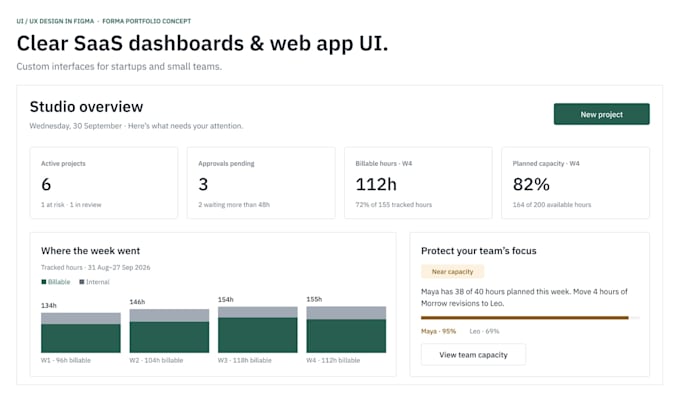
Task: Click Maya's capacity progress bar
Action: tap(530, 318)
